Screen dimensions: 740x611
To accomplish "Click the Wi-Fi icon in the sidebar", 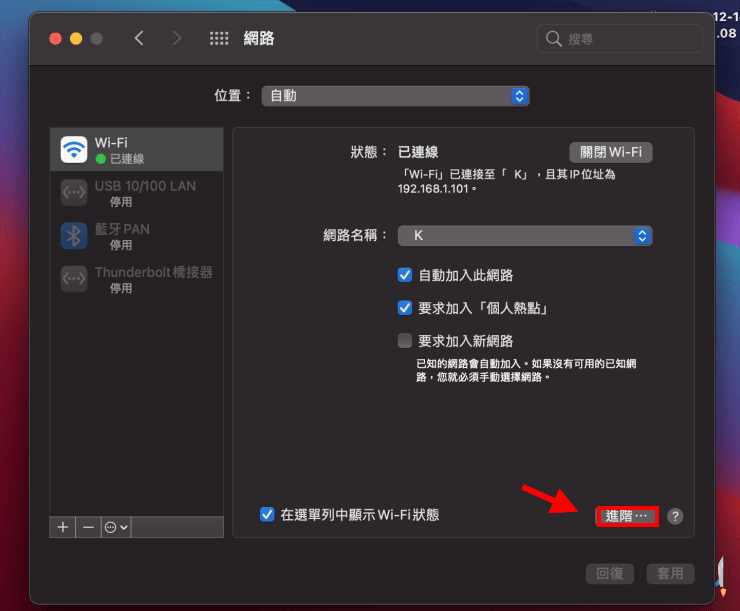I will click(x=73, y=150).
